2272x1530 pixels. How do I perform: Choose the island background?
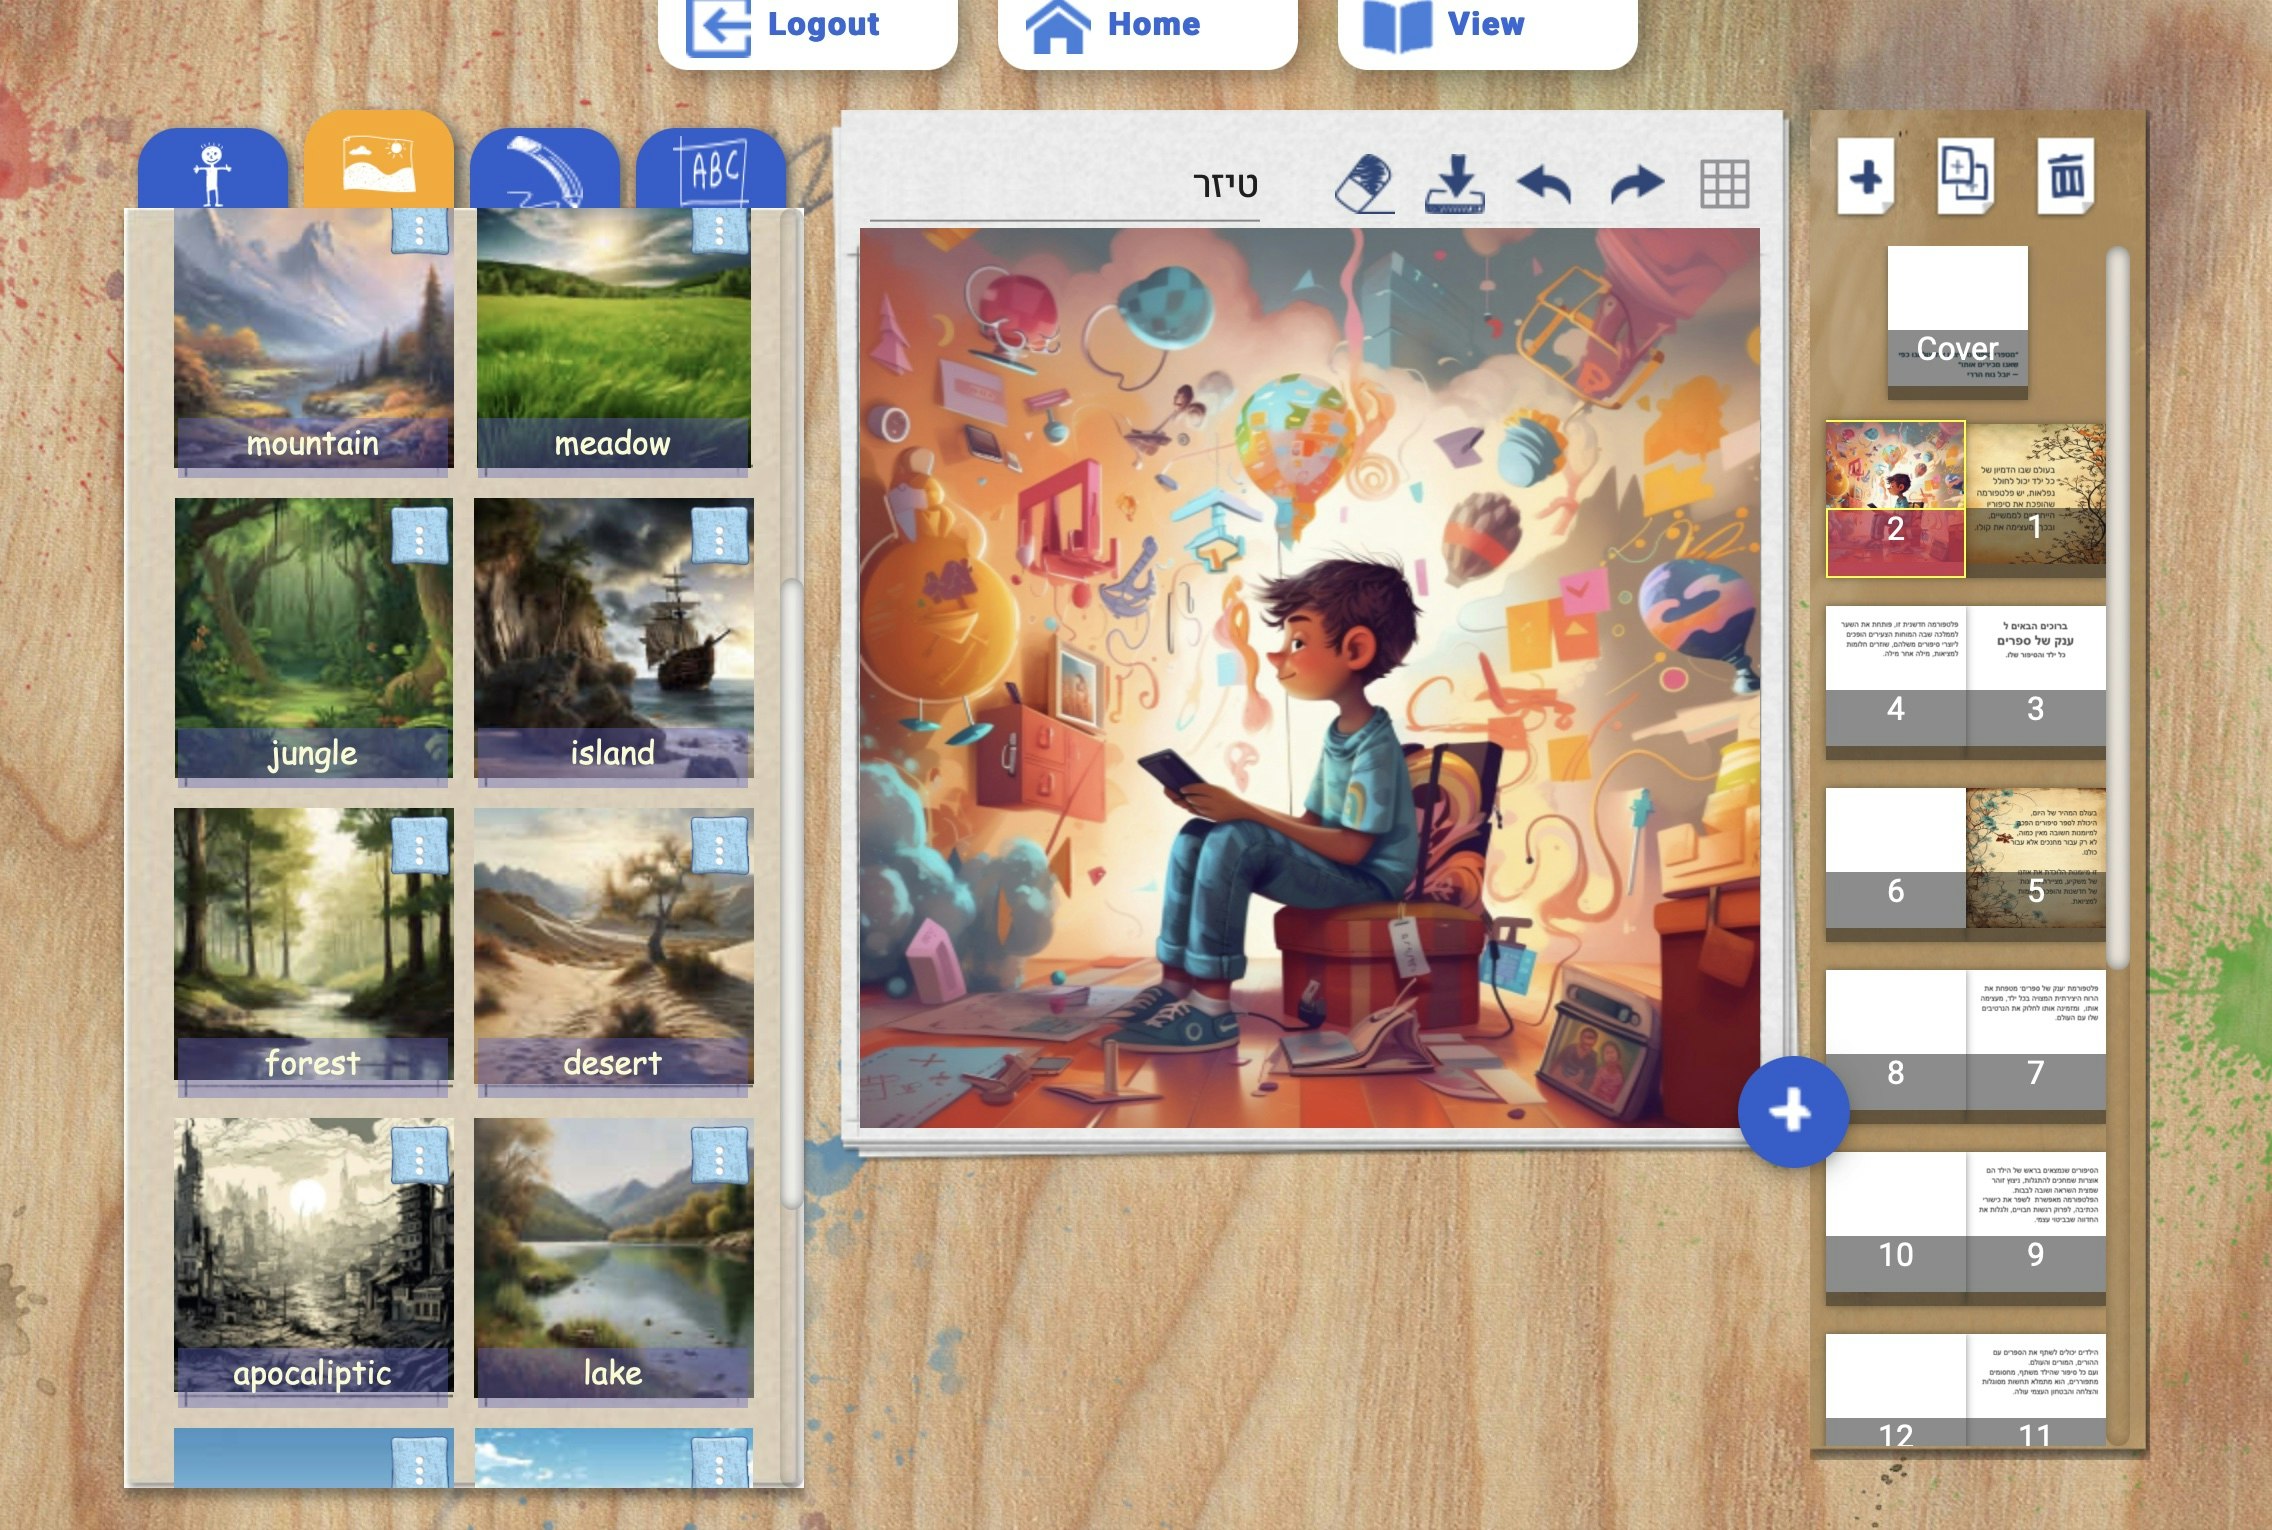(x=613, y=638)
